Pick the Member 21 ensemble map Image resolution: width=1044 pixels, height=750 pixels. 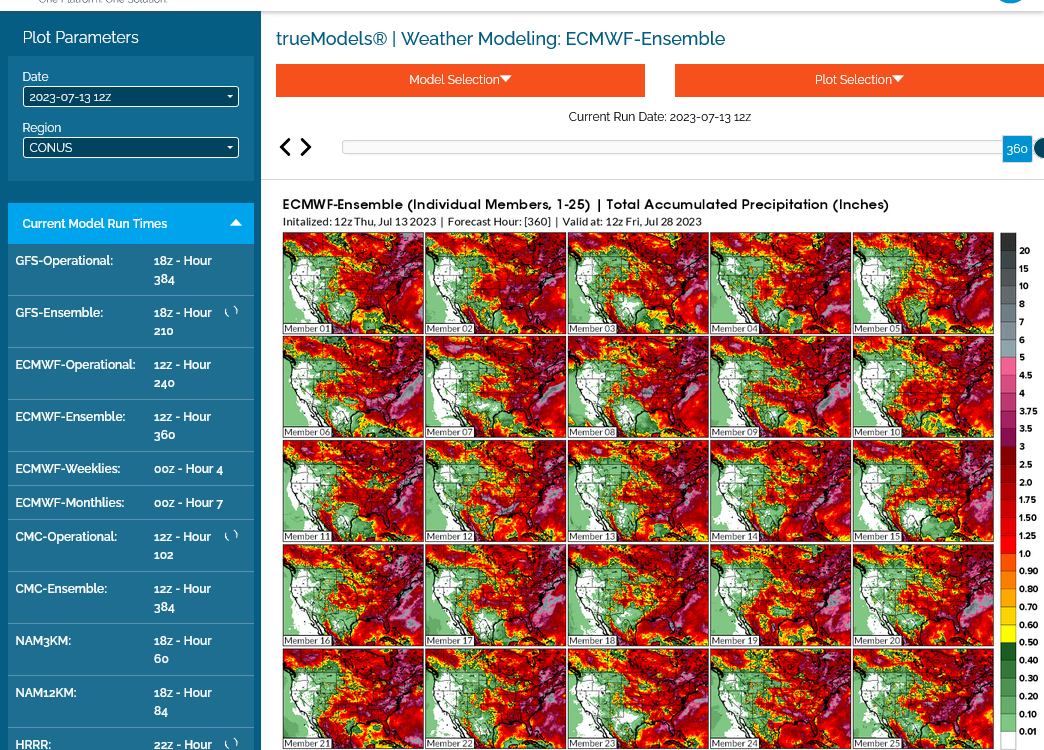coord(353,699)
